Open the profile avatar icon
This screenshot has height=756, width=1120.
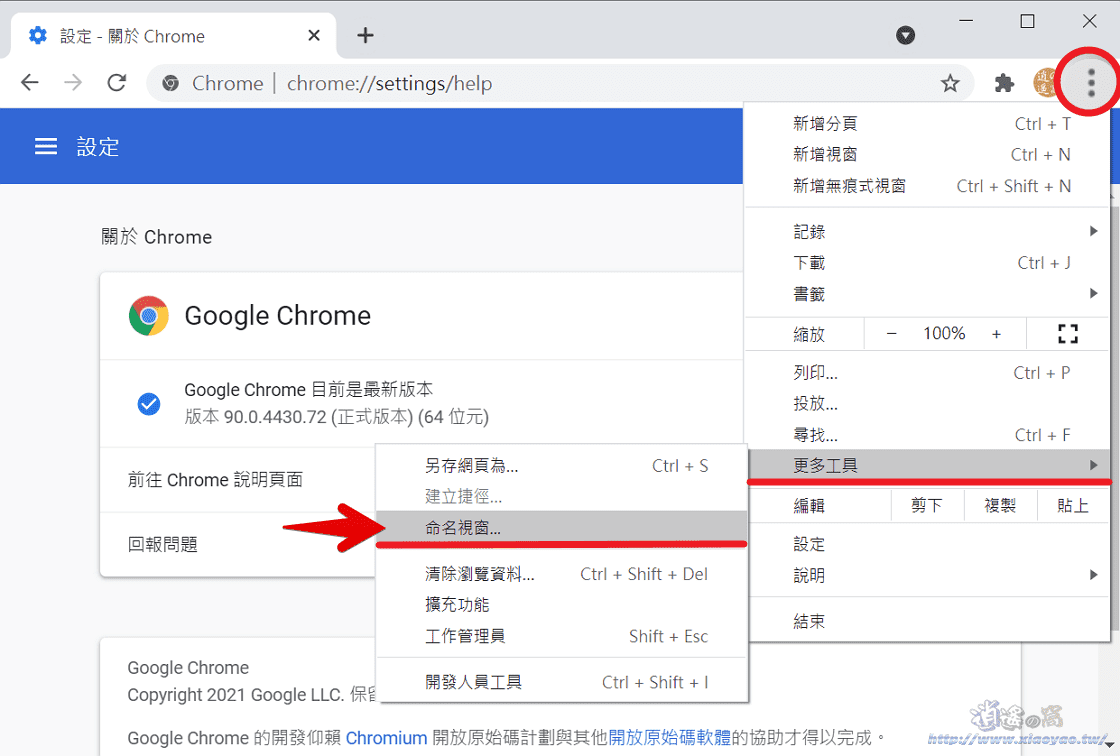[x=1046, y=83]
